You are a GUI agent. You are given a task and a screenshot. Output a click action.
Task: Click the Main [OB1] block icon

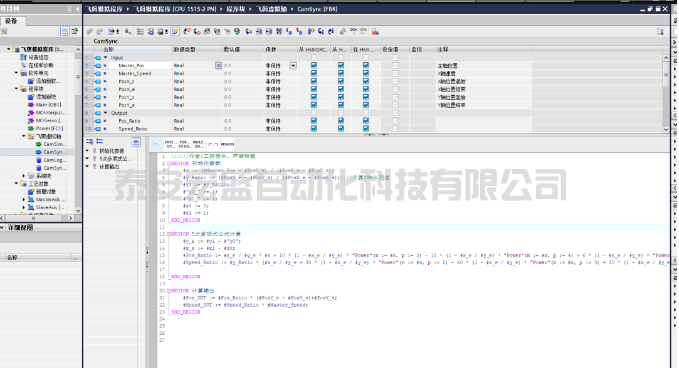tap(31, 105)
